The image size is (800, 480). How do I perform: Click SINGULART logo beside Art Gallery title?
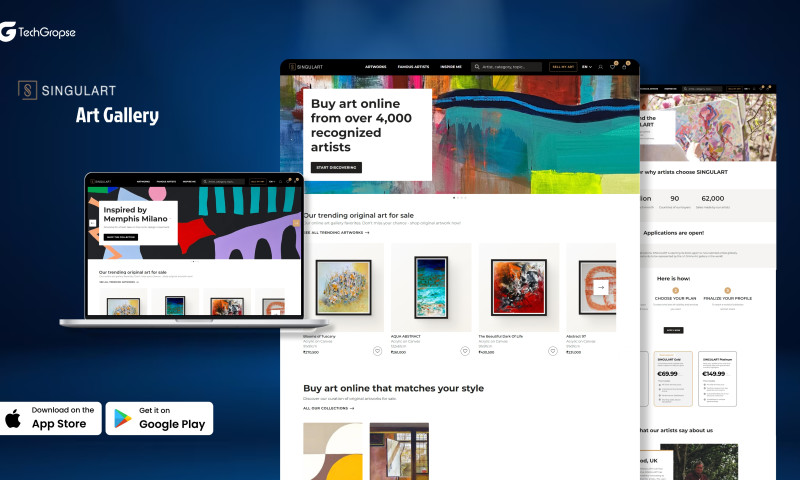pyautogui.click(x=67, y=90)
